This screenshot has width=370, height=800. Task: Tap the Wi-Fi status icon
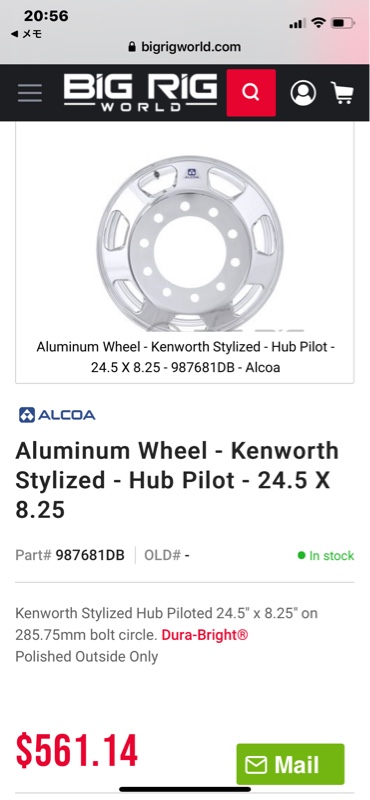318,22
